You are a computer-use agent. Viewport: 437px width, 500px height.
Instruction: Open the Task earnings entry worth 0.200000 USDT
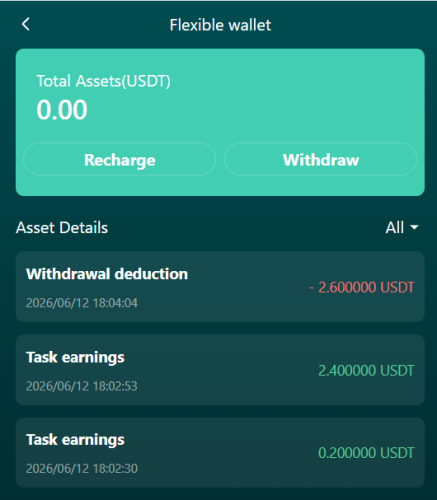pos(220,453)
